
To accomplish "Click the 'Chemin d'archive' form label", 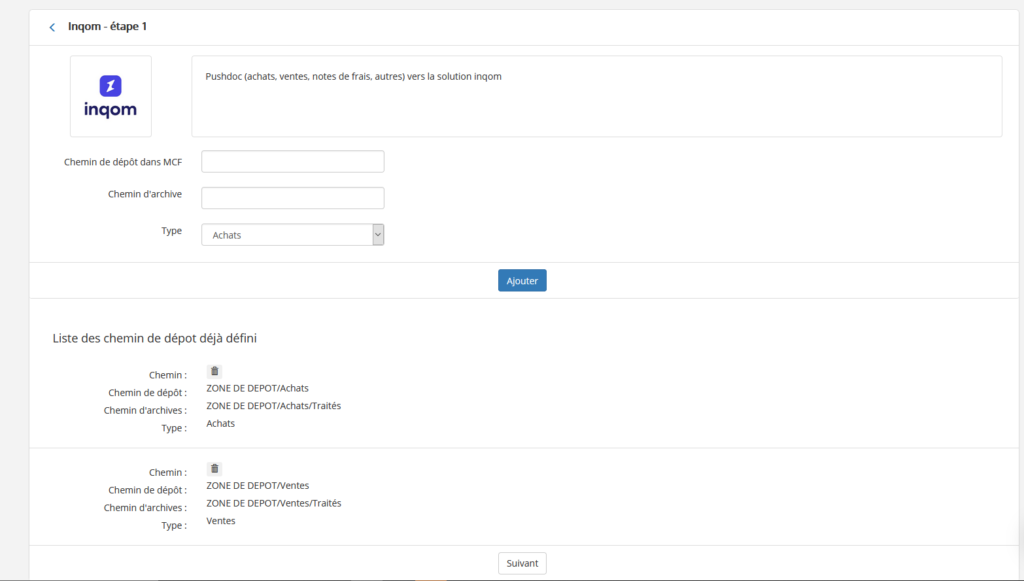I will pos(144,194).
